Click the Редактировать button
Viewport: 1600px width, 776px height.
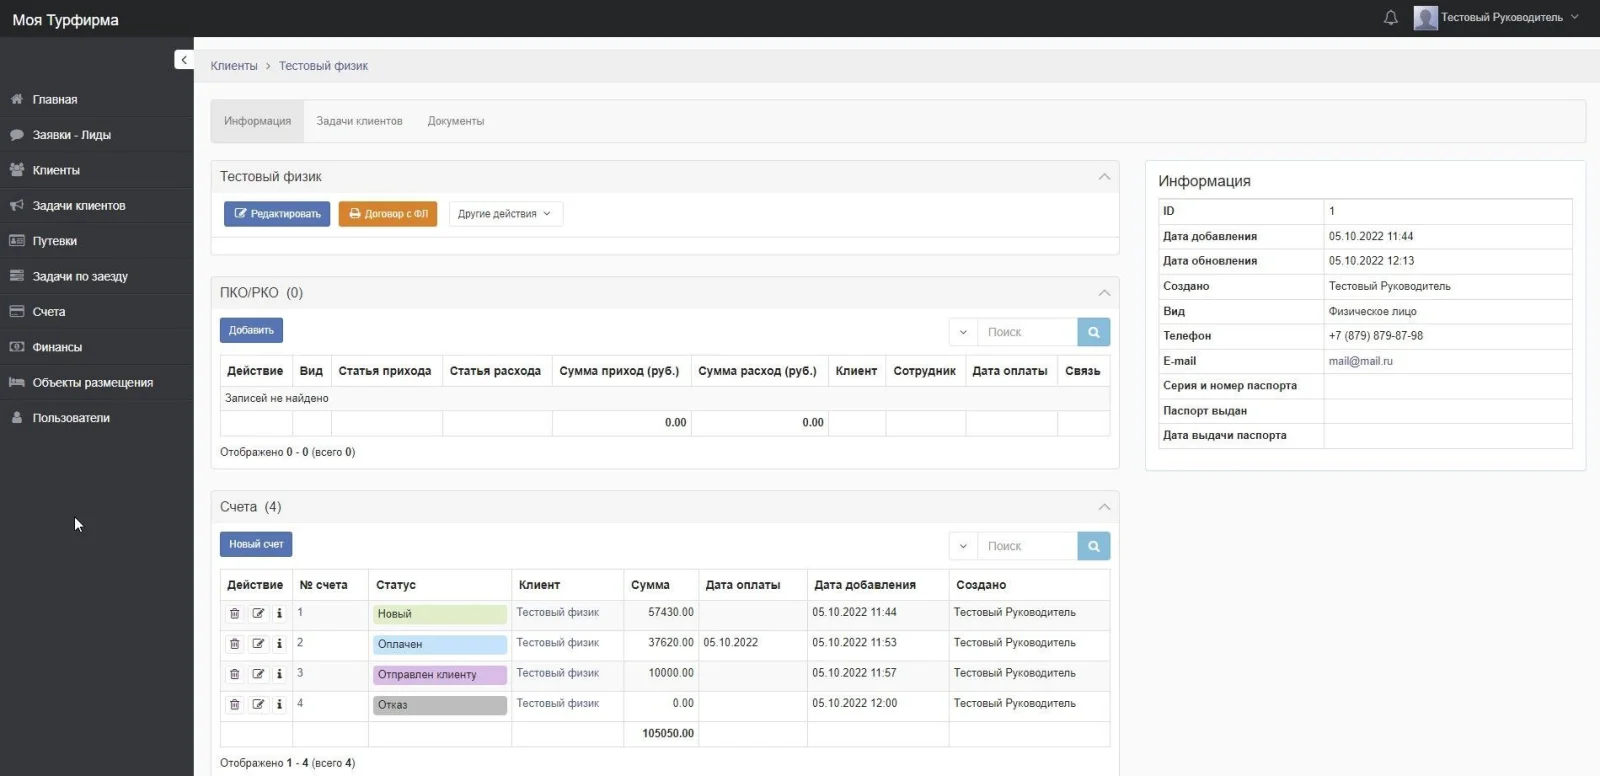point(277,214)
